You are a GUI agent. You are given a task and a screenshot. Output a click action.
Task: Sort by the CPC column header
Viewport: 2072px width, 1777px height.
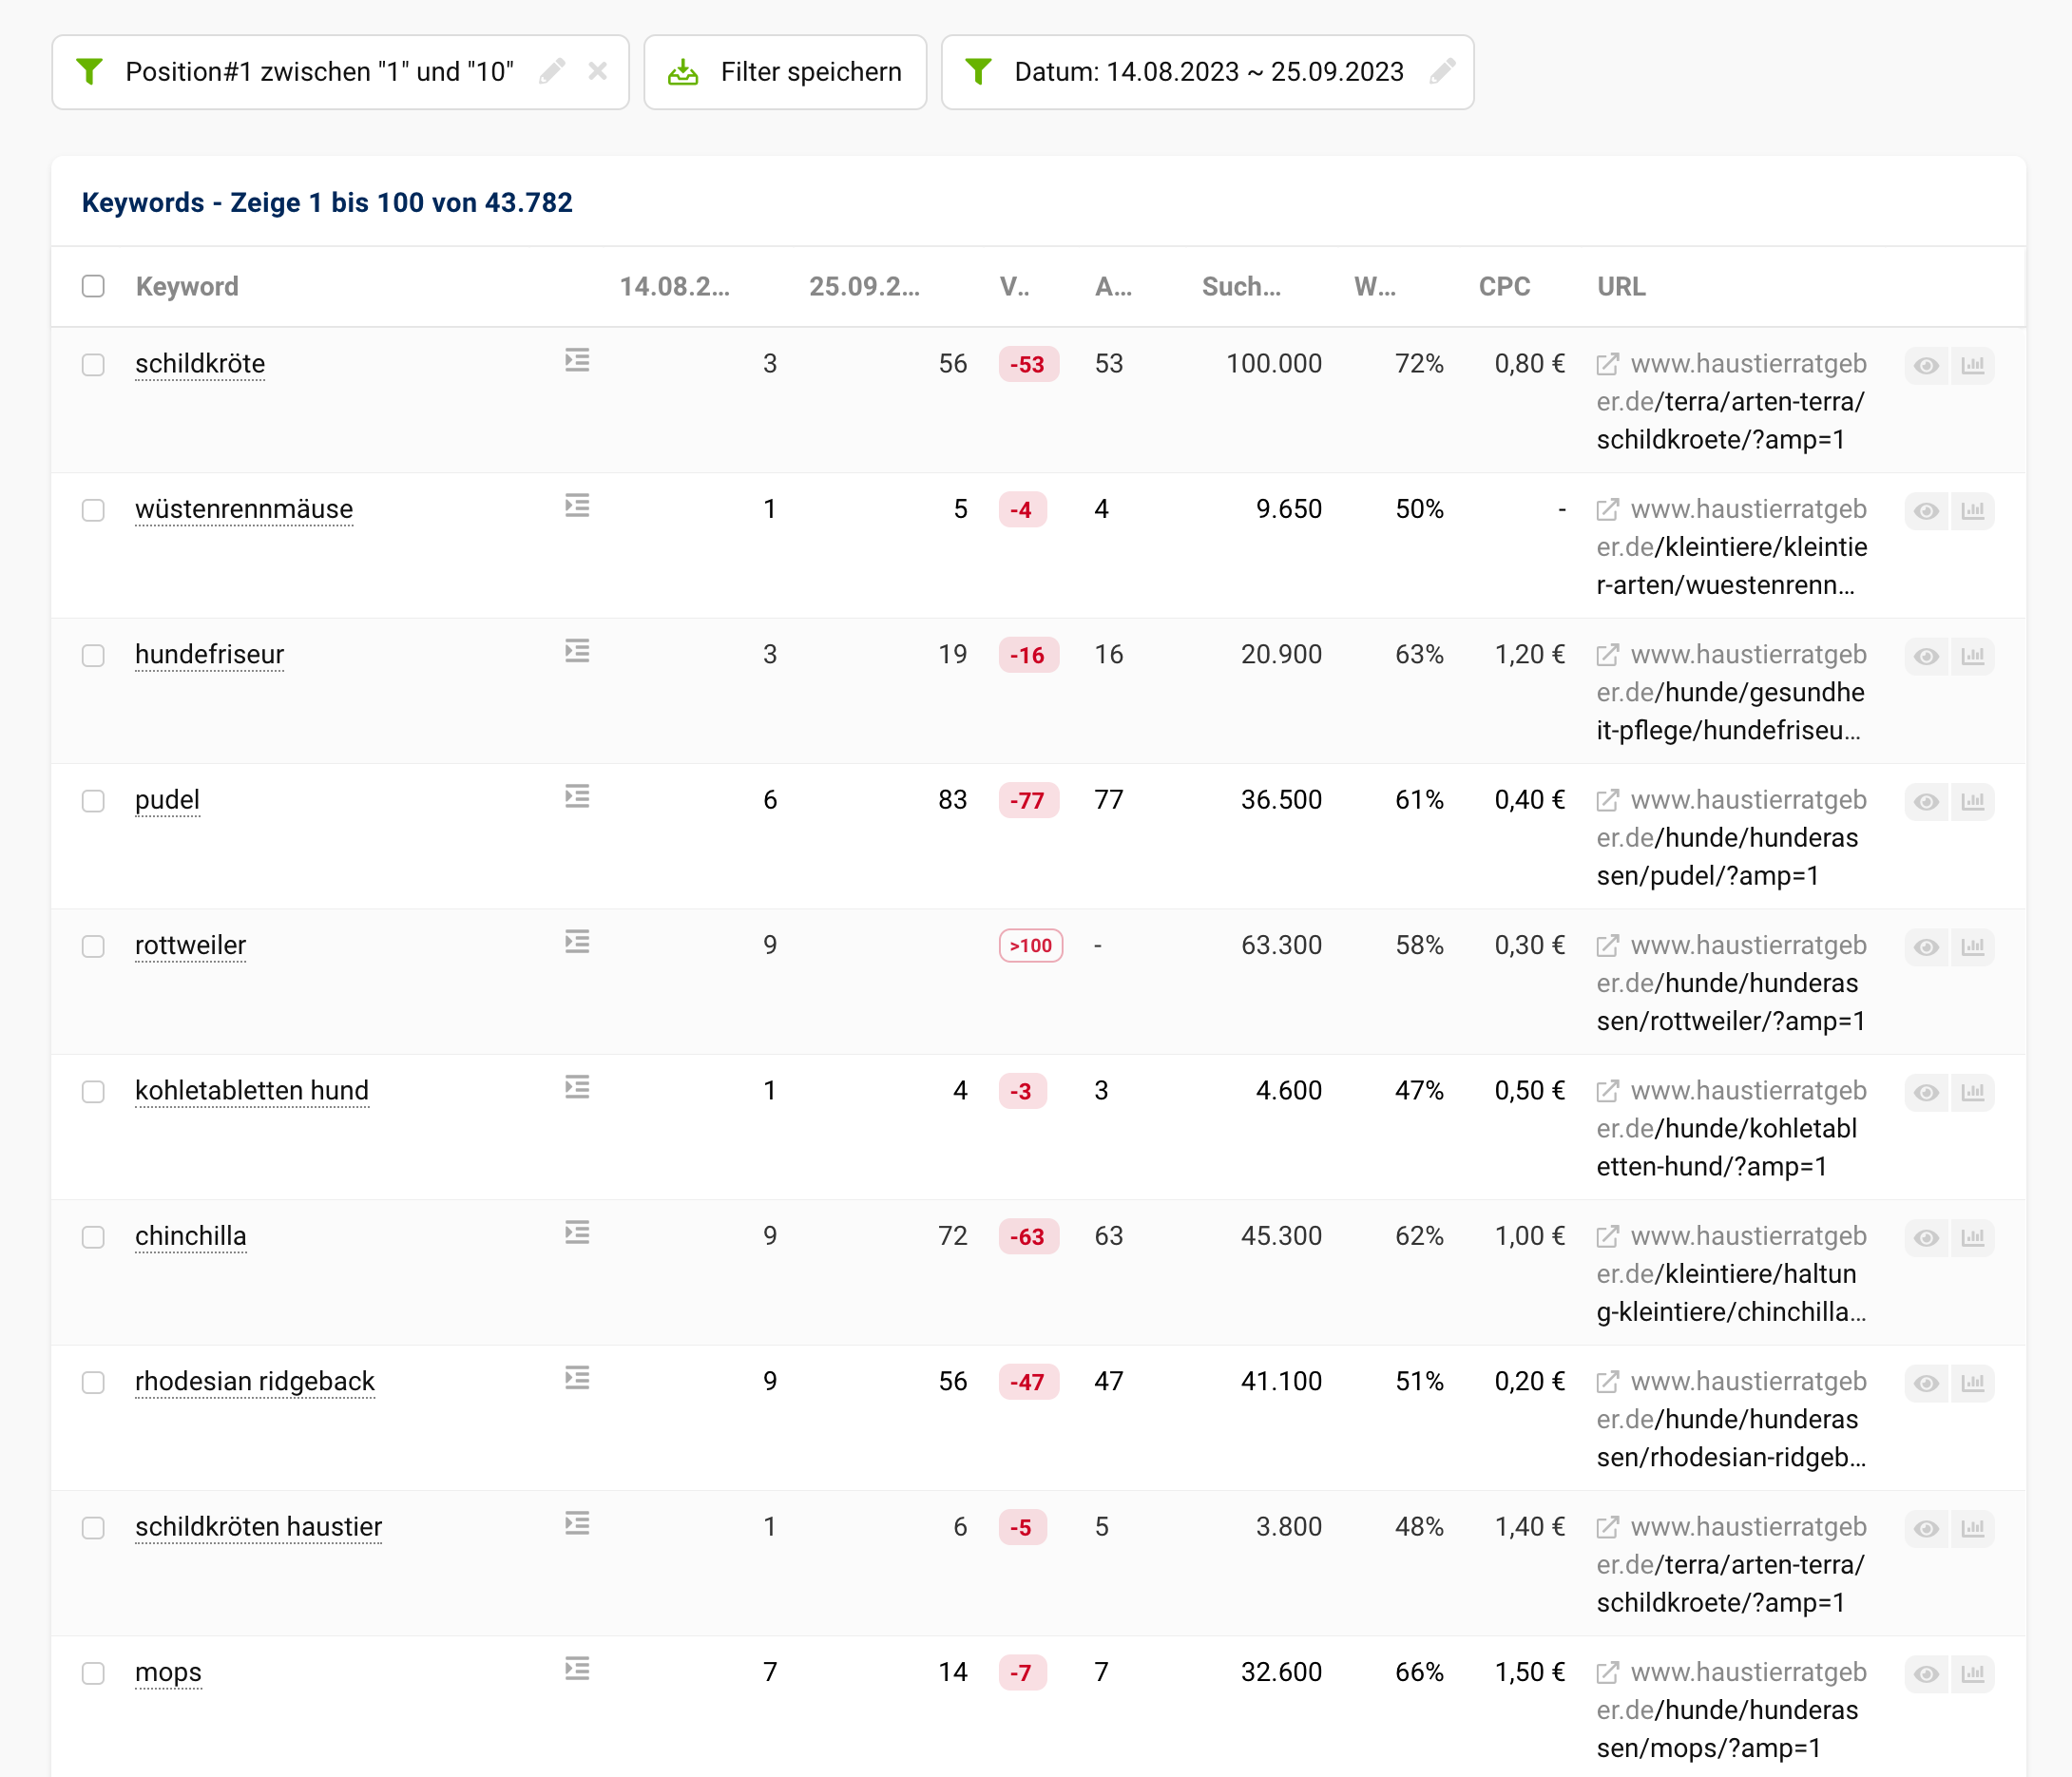(x=1504, y=287)
